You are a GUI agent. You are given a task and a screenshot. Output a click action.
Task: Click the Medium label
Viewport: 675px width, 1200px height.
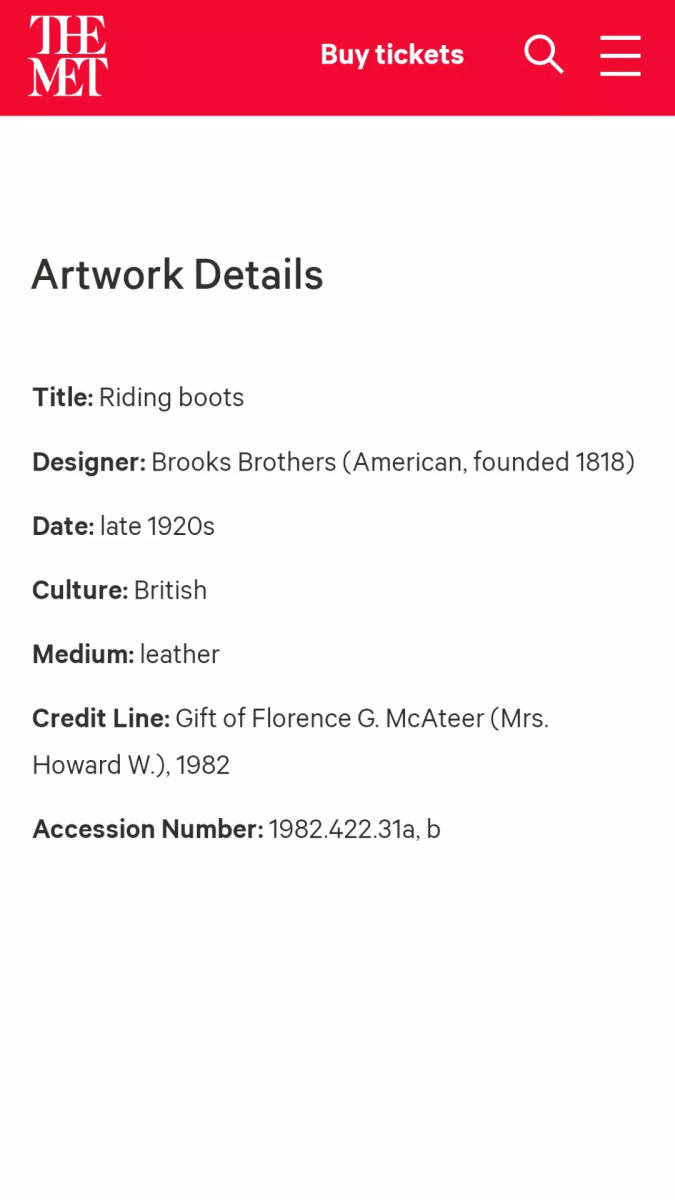(x=83, y=654)
